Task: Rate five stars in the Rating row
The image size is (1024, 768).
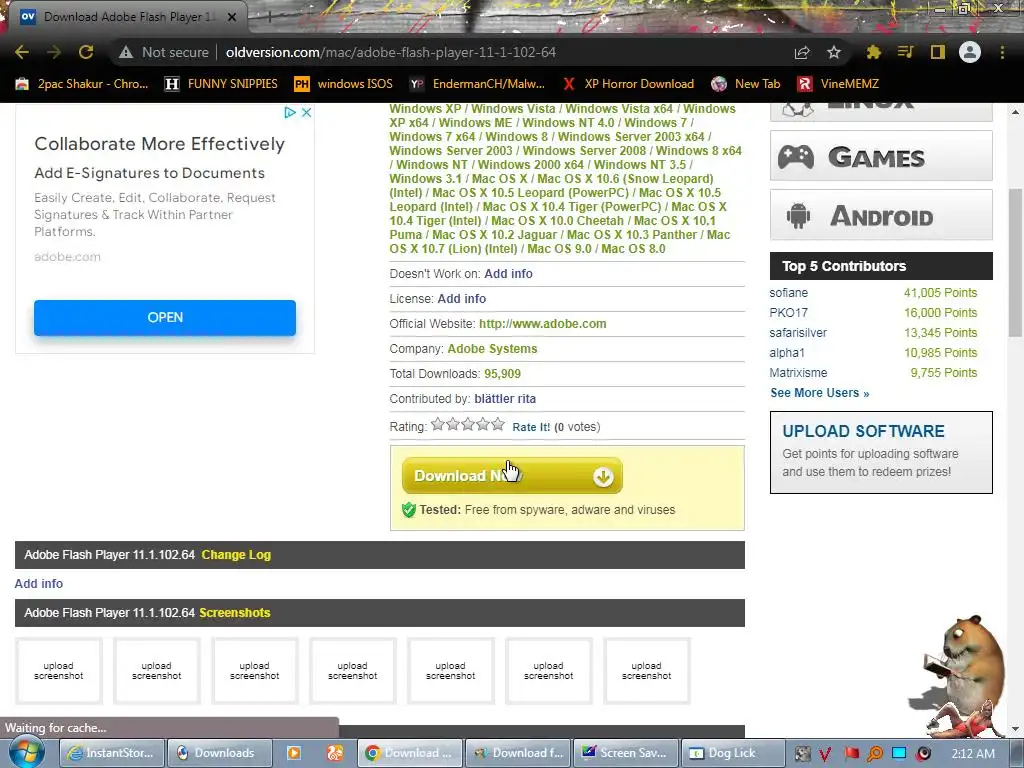Action: pos(498,425)
